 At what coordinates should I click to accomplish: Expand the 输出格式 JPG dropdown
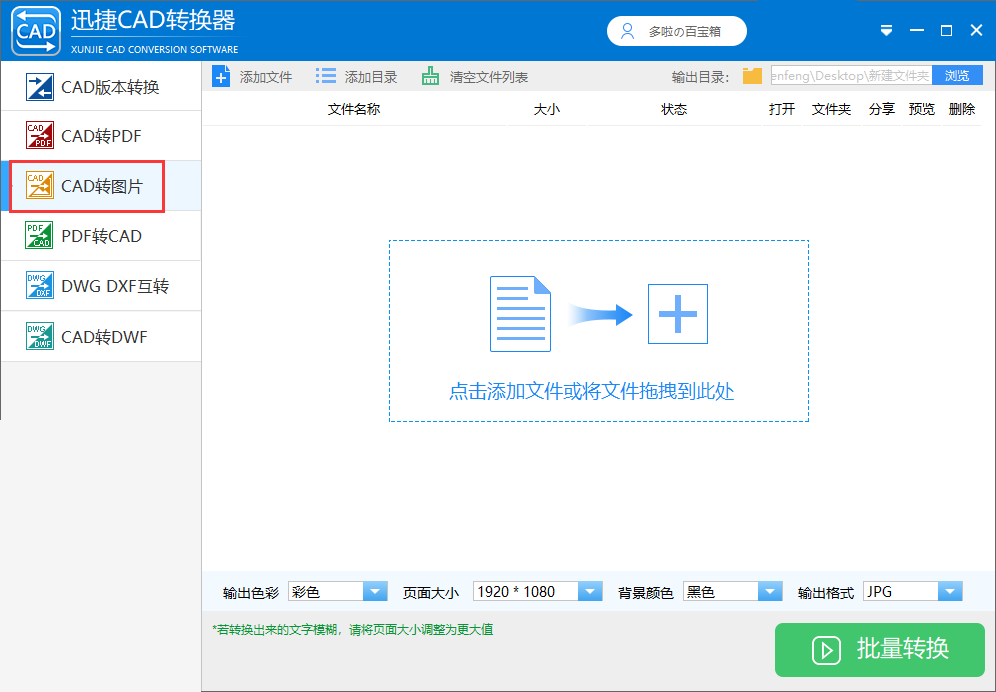912,592
